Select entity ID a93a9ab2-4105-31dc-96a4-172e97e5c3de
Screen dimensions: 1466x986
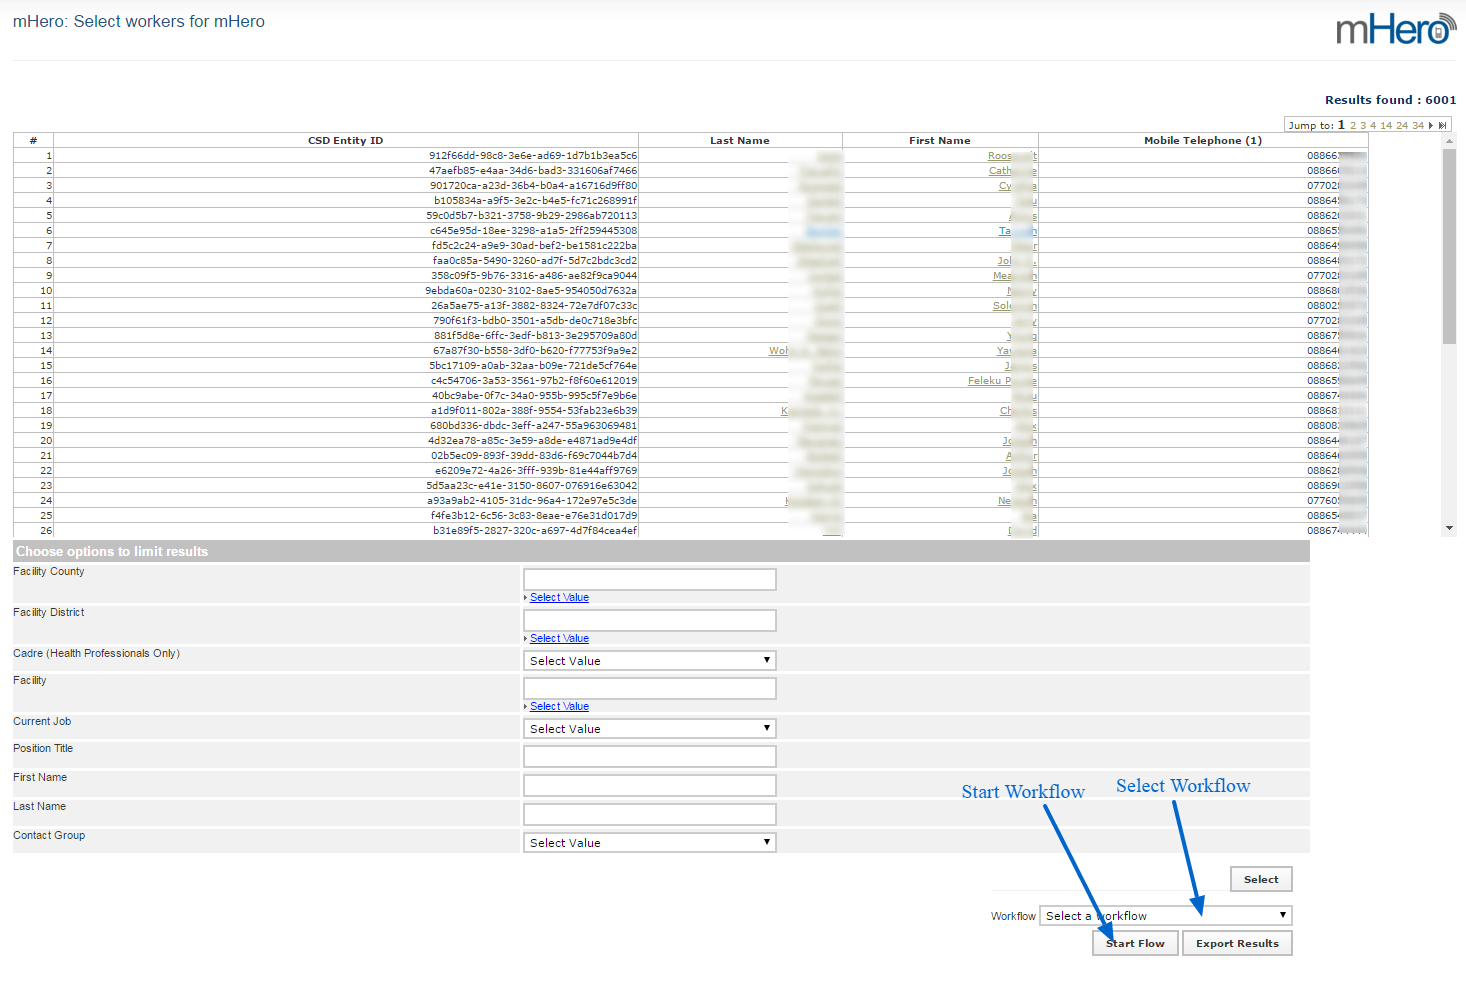[532, 501]
